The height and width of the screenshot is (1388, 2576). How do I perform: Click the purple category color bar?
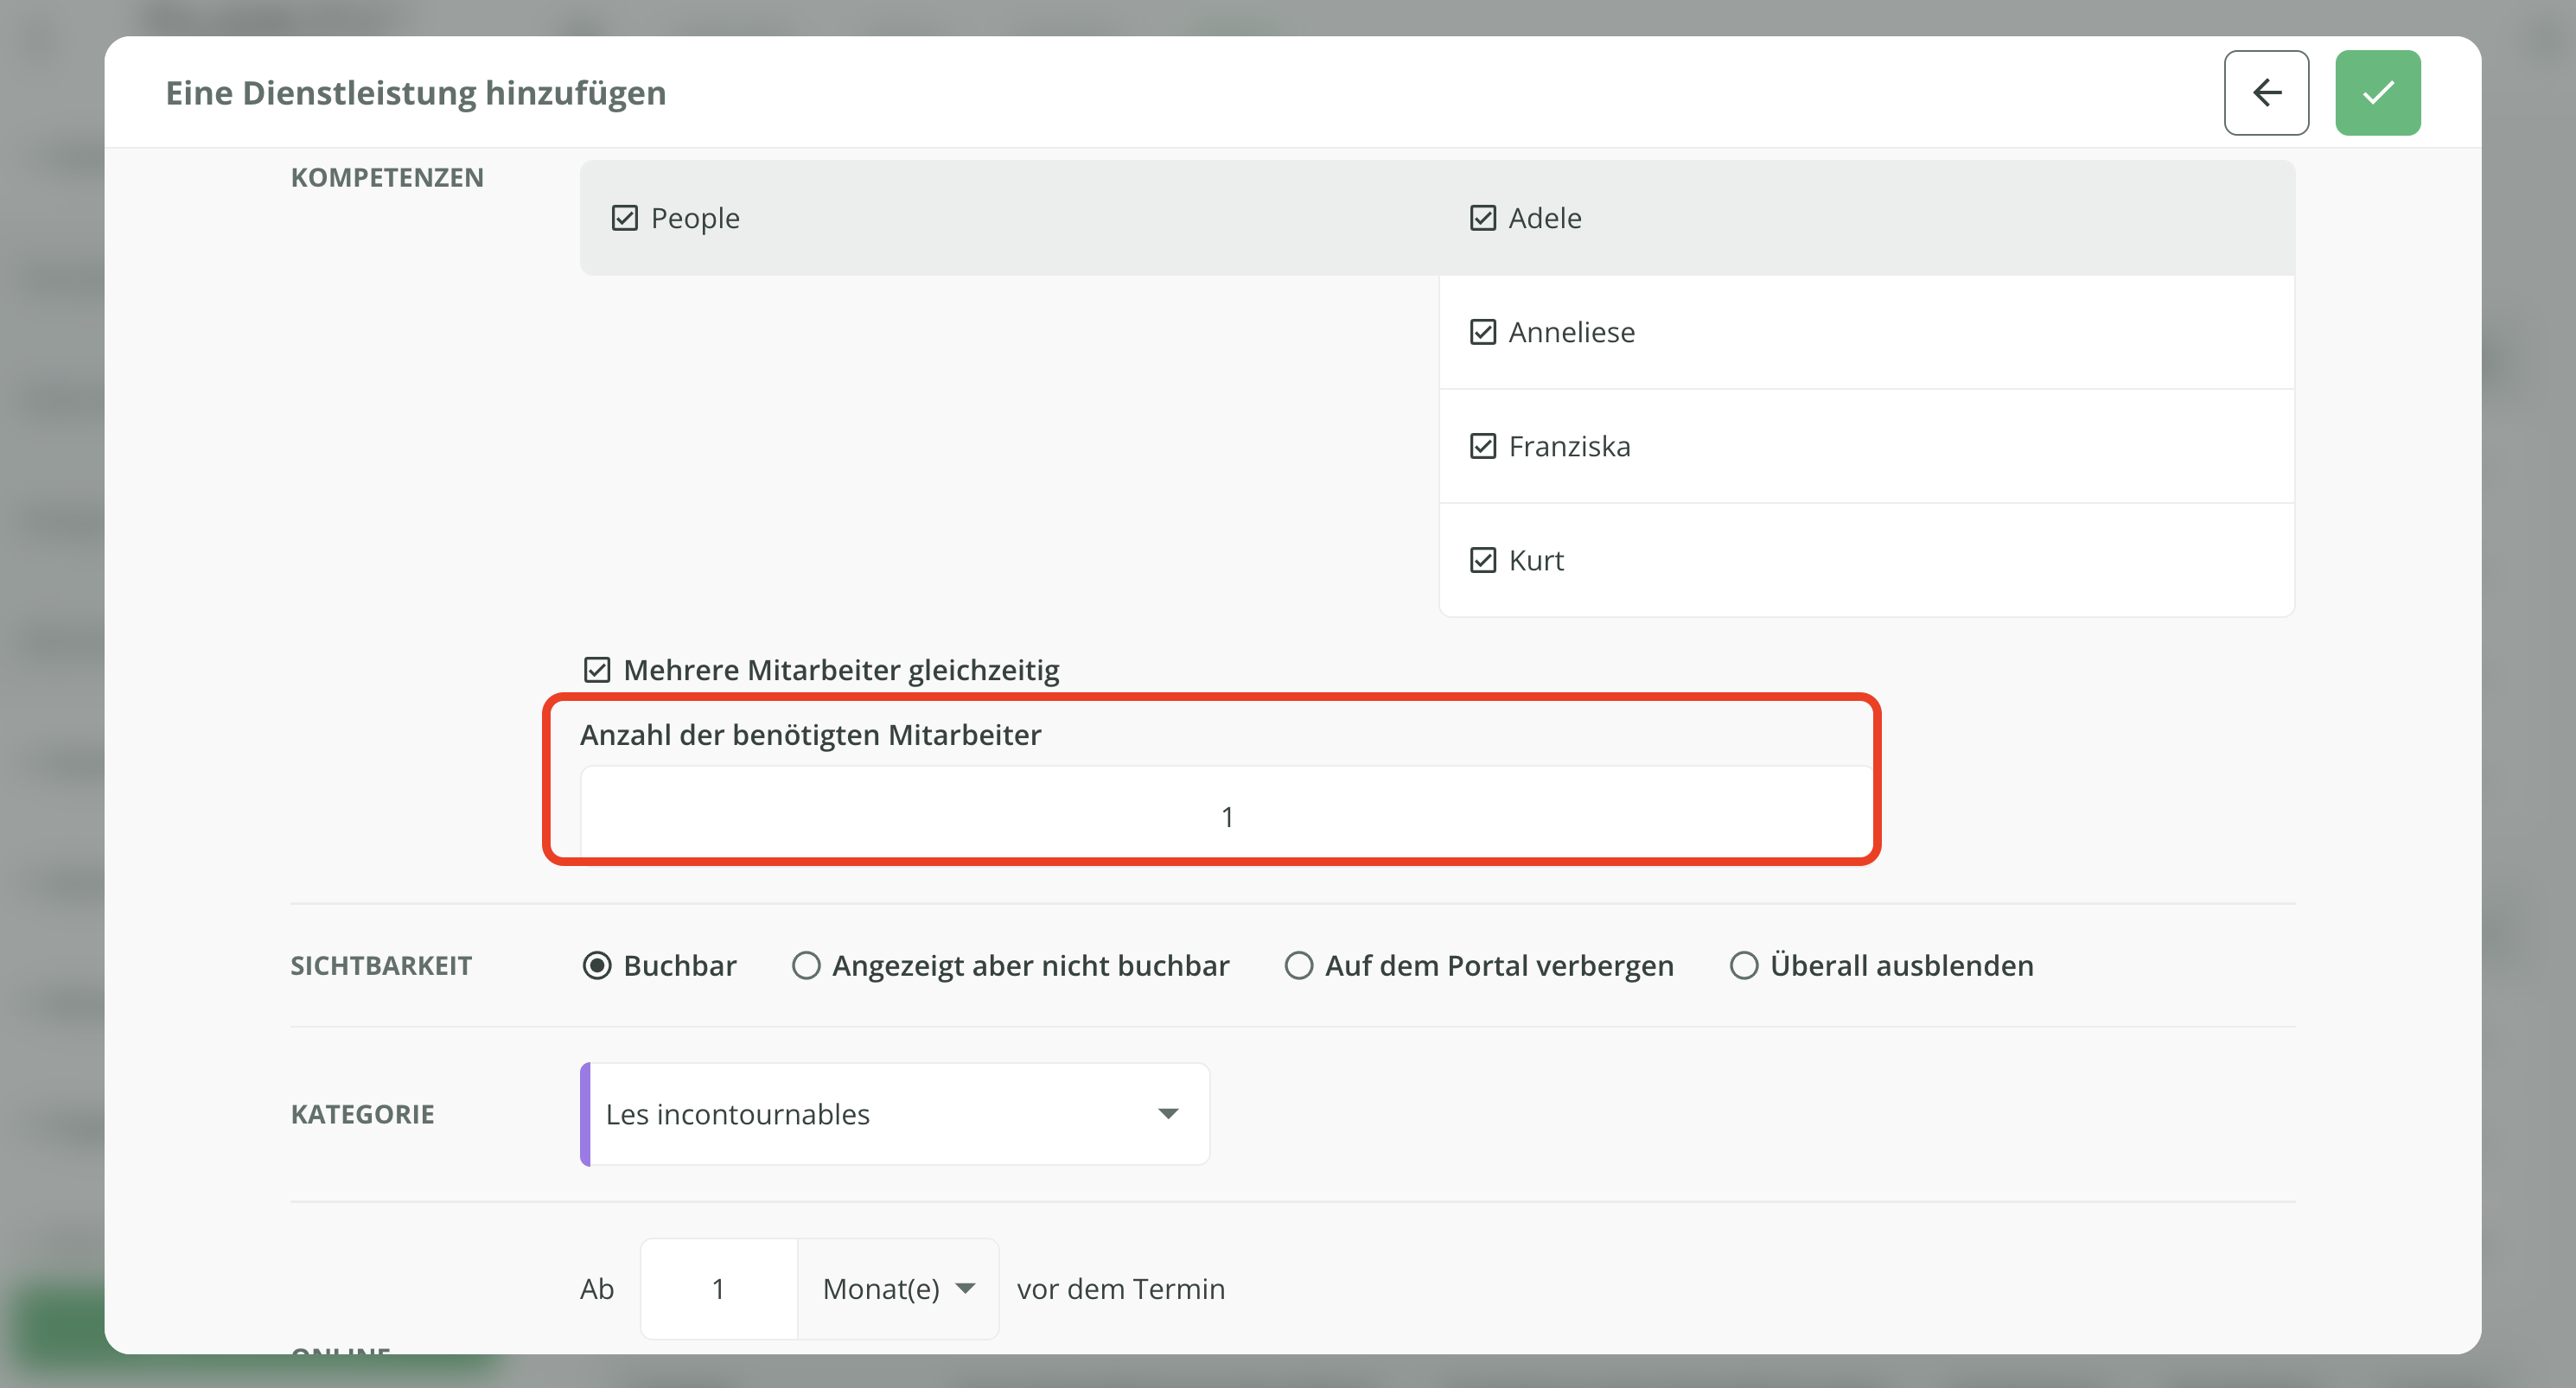[586, 1114]
